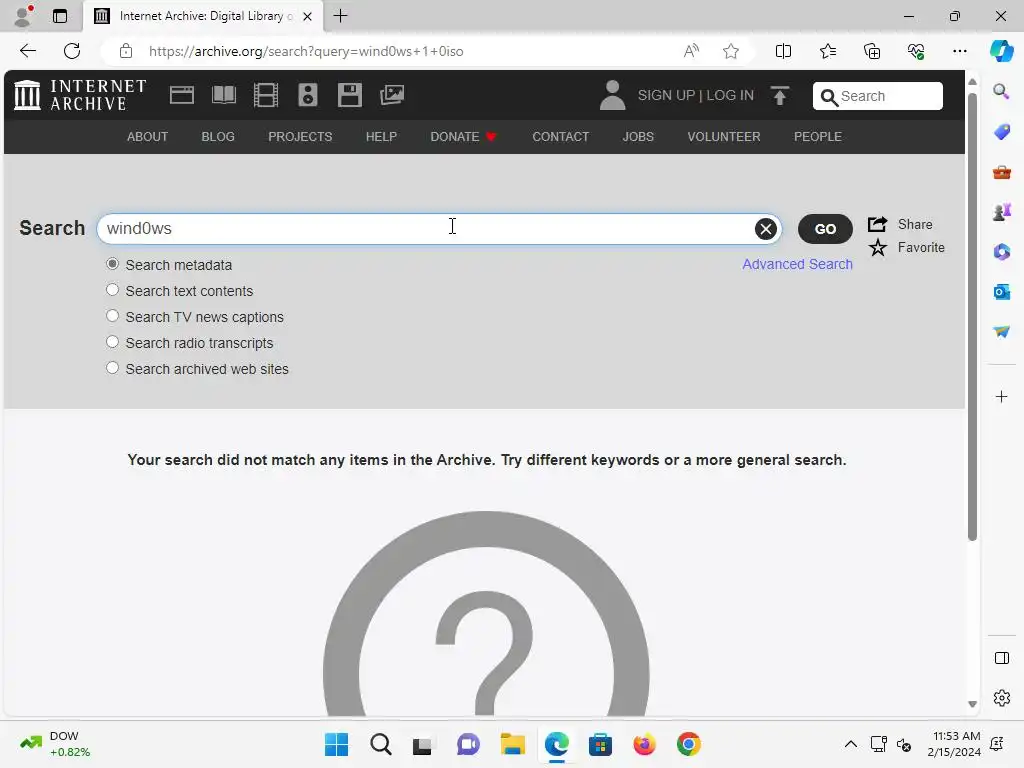Open Firefox from taskbar
This screenshot has width=1024, height=768.
point(644,744)
